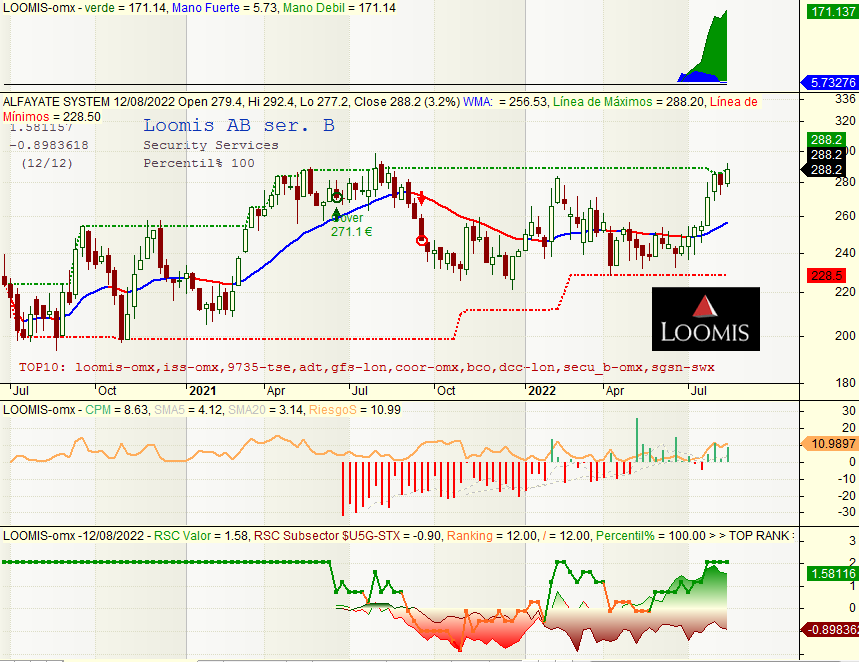Click the 180 price axis label
859x662 pixels.
pyautogui.click(x=845, y=383)
